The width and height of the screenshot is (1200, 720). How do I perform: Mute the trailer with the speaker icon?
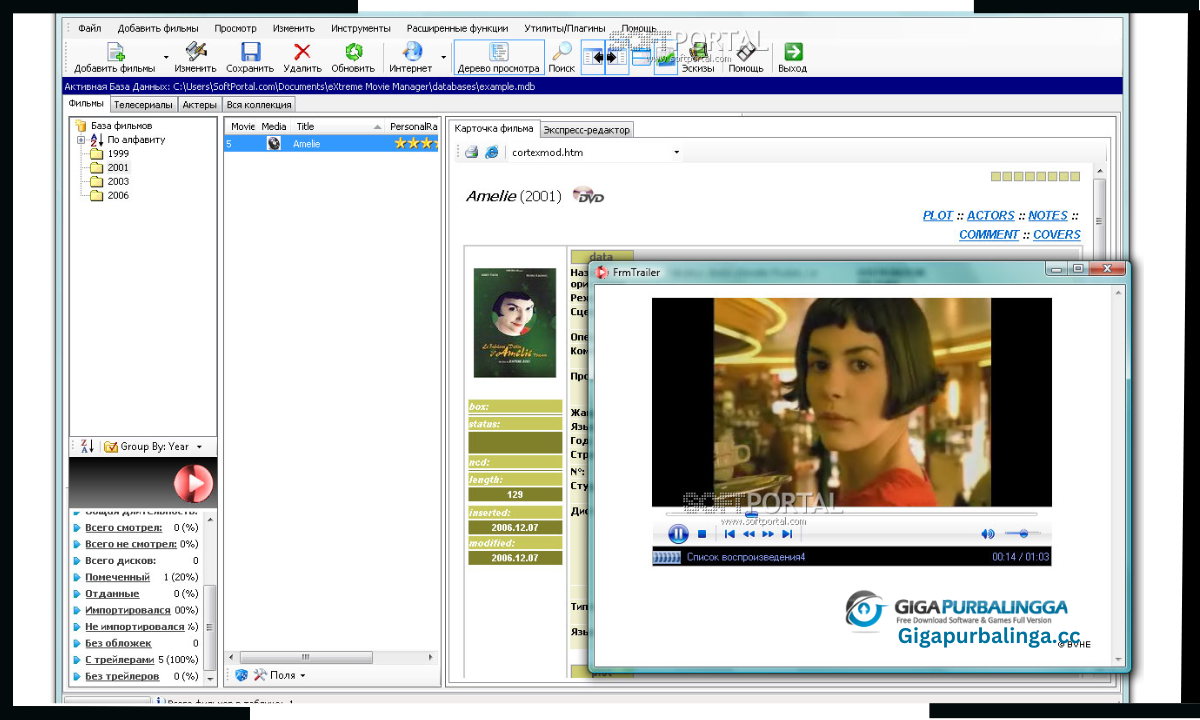988,535
